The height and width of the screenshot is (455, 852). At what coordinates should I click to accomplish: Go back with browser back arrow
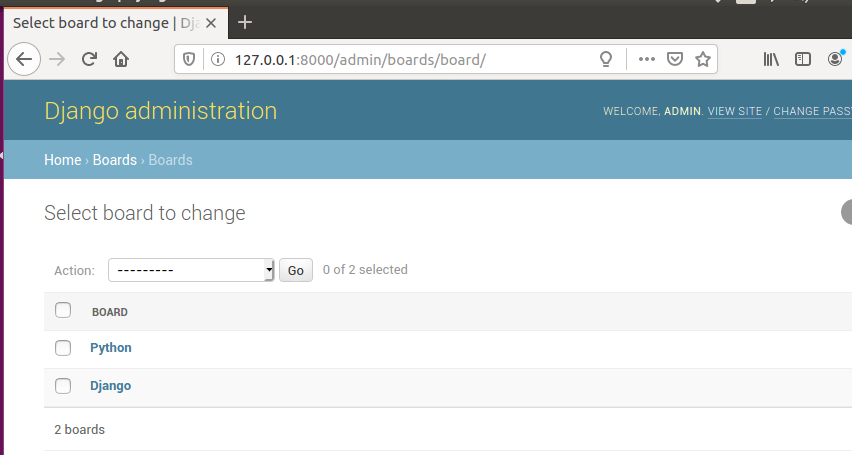24,59
